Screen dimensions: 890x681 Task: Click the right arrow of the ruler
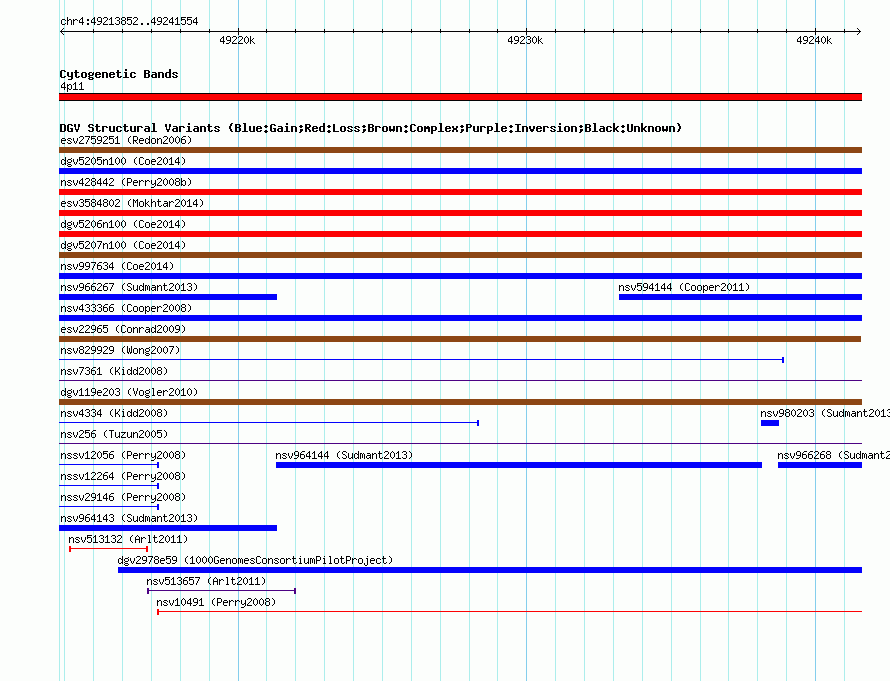(859, 31)
